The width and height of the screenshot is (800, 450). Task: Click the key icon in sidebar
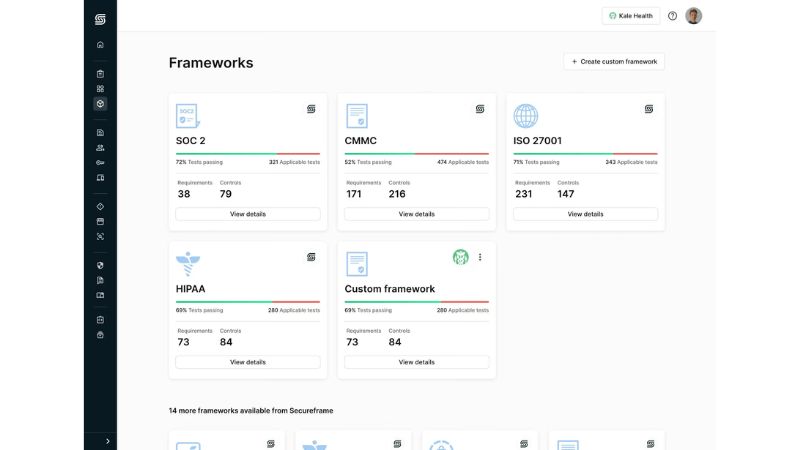100,163
